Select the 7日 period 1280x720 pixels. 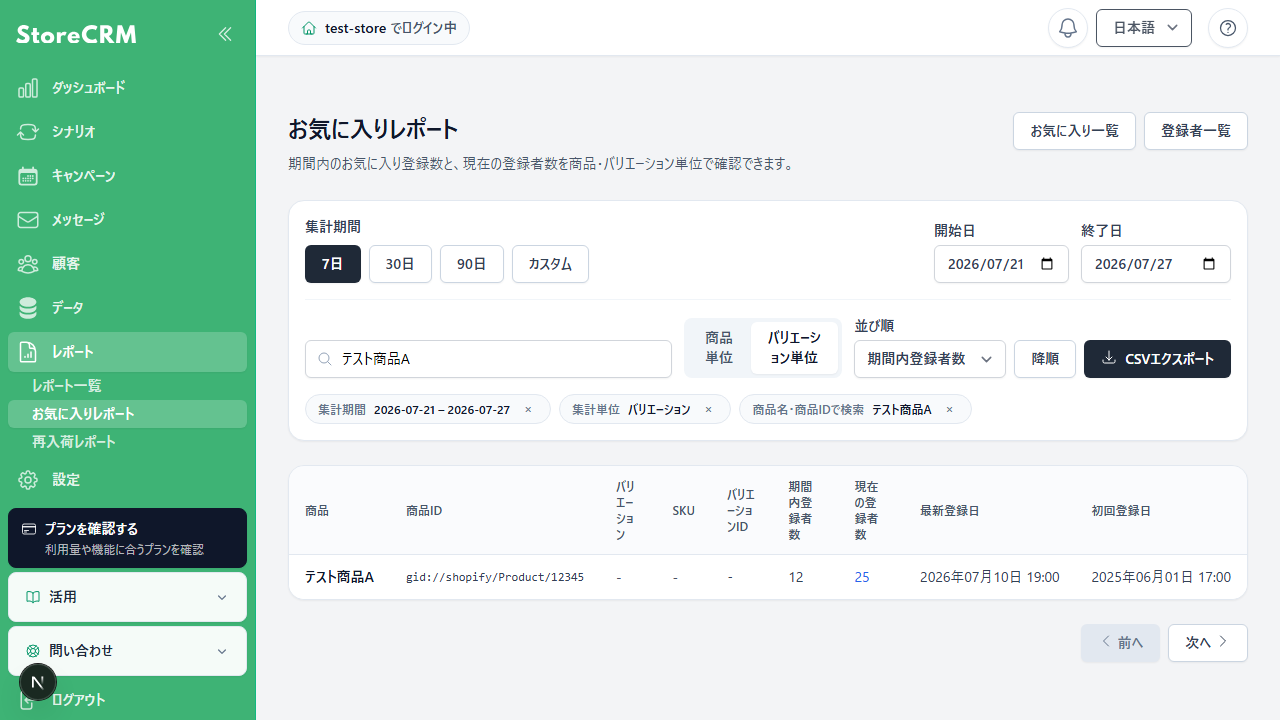tap(333, 264)
